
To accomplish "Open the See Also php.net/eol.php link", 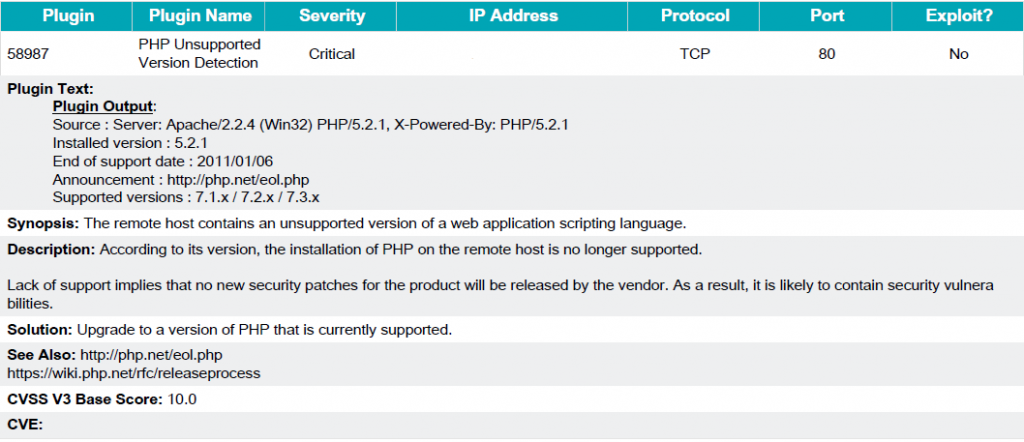I will tap(151, 356).
